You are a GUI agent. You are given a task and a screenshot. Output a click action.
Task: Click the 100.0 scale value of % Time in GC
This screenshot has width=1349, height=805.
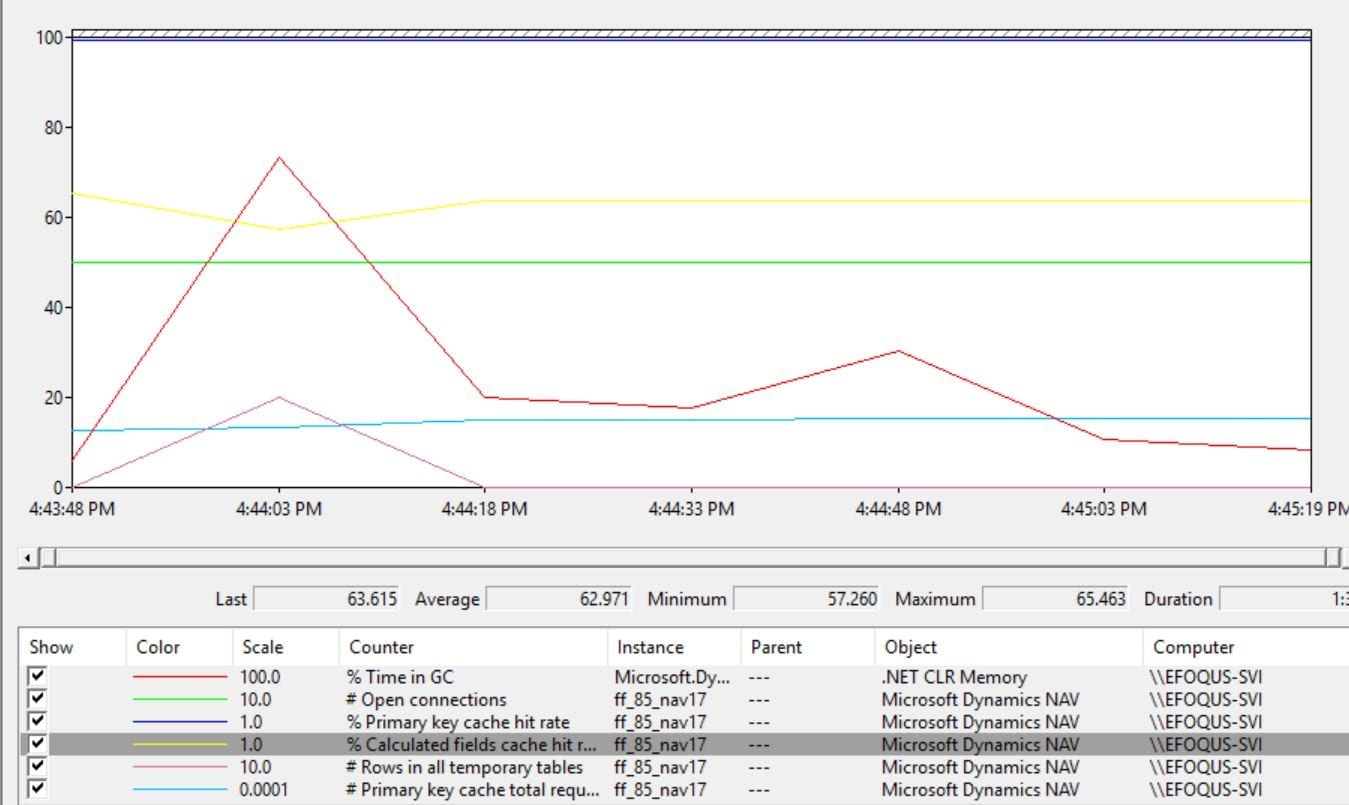click(x=260, y=677)
